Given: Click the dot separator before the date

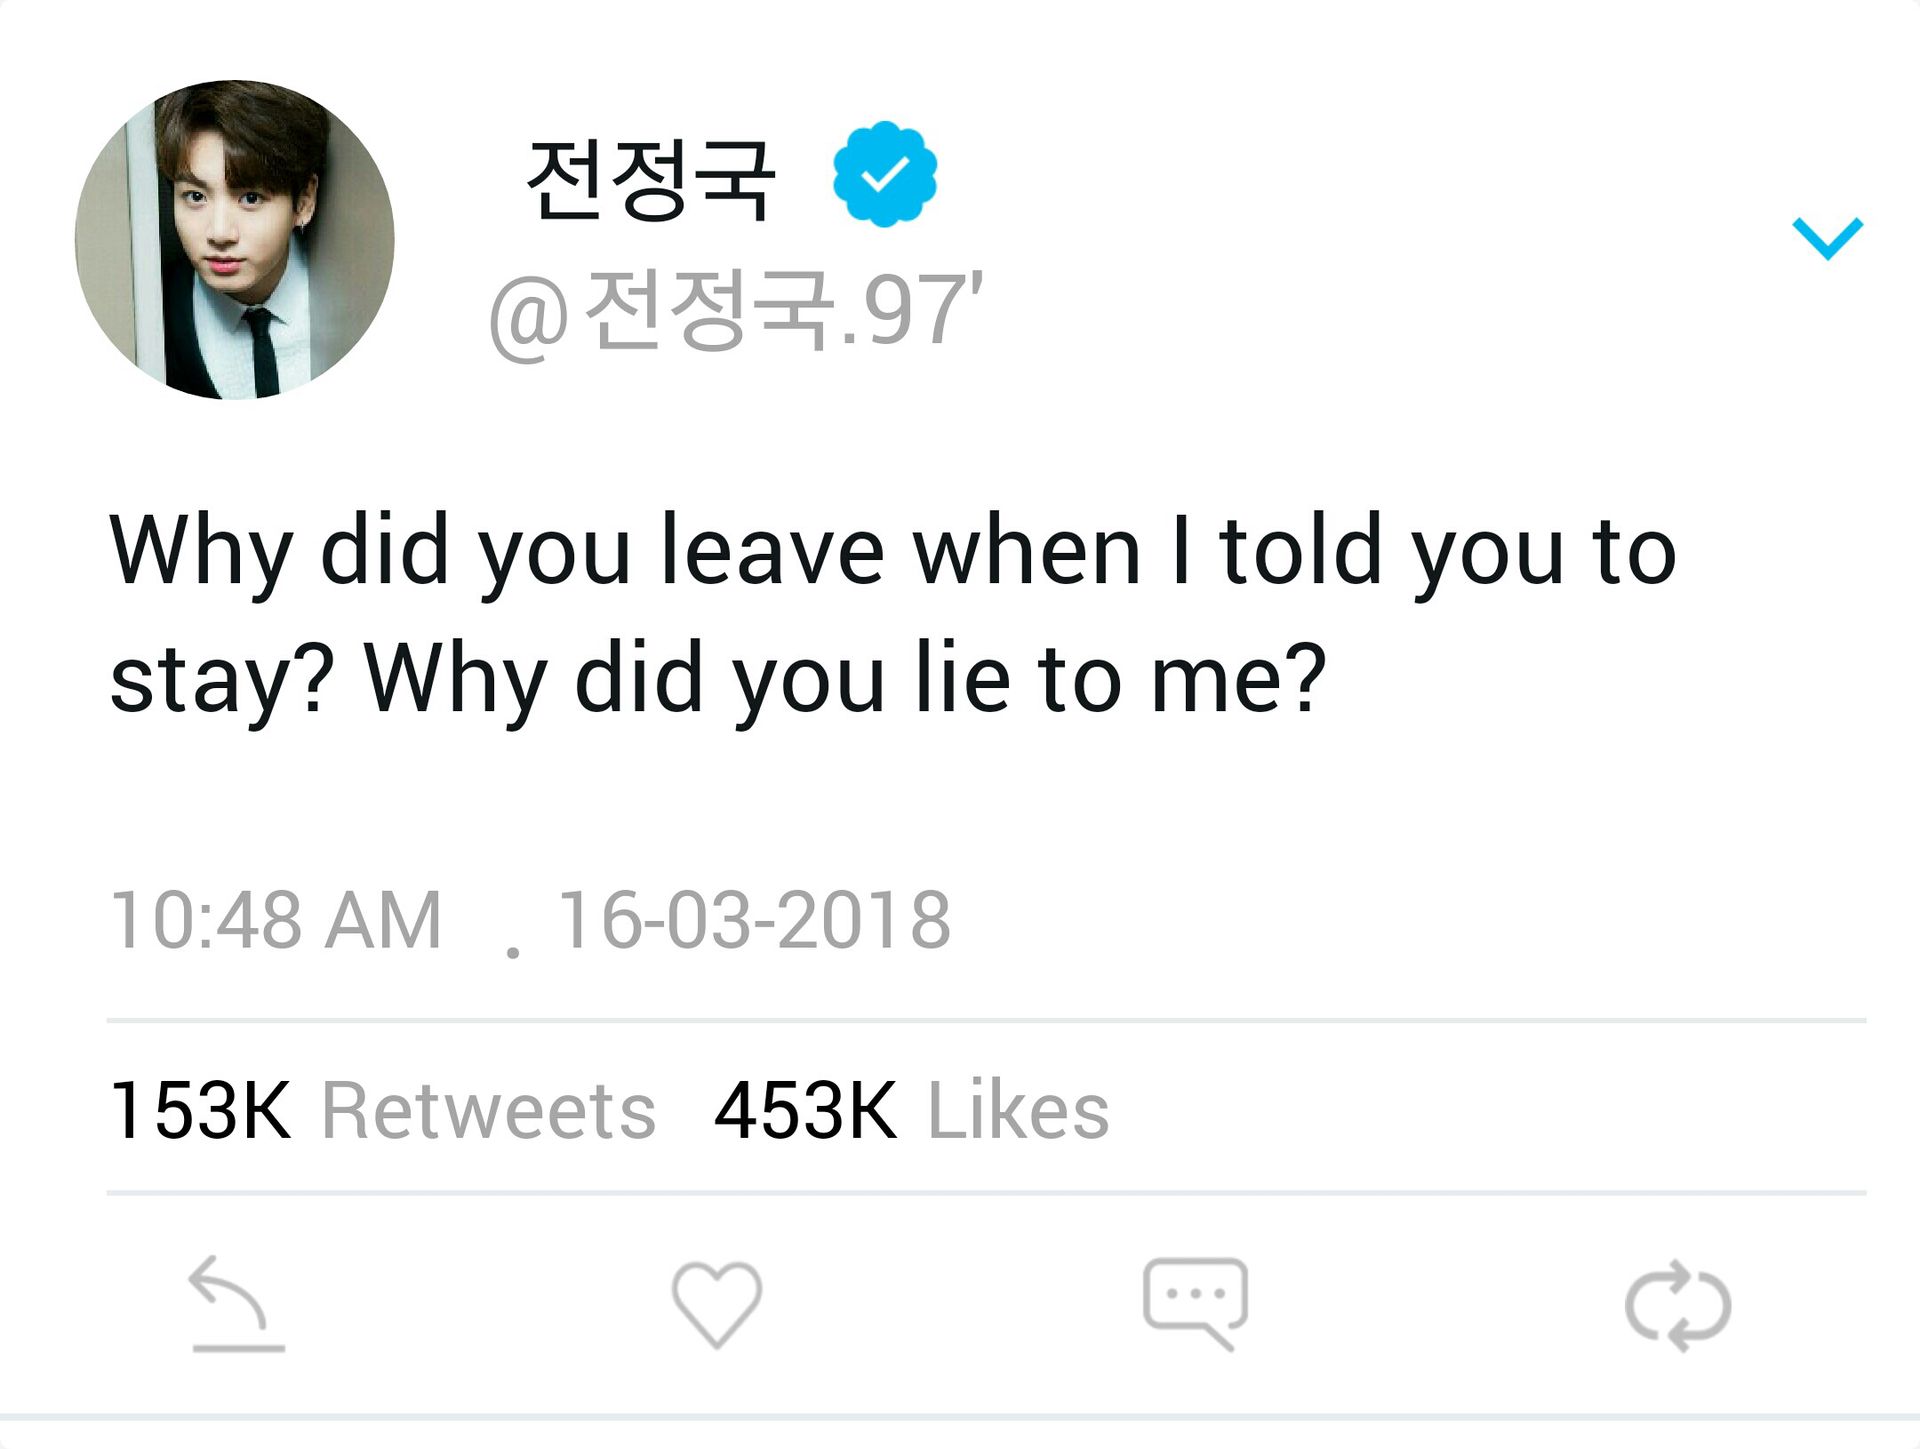Looking at the screenshot, I should click(x=513, y=952).
